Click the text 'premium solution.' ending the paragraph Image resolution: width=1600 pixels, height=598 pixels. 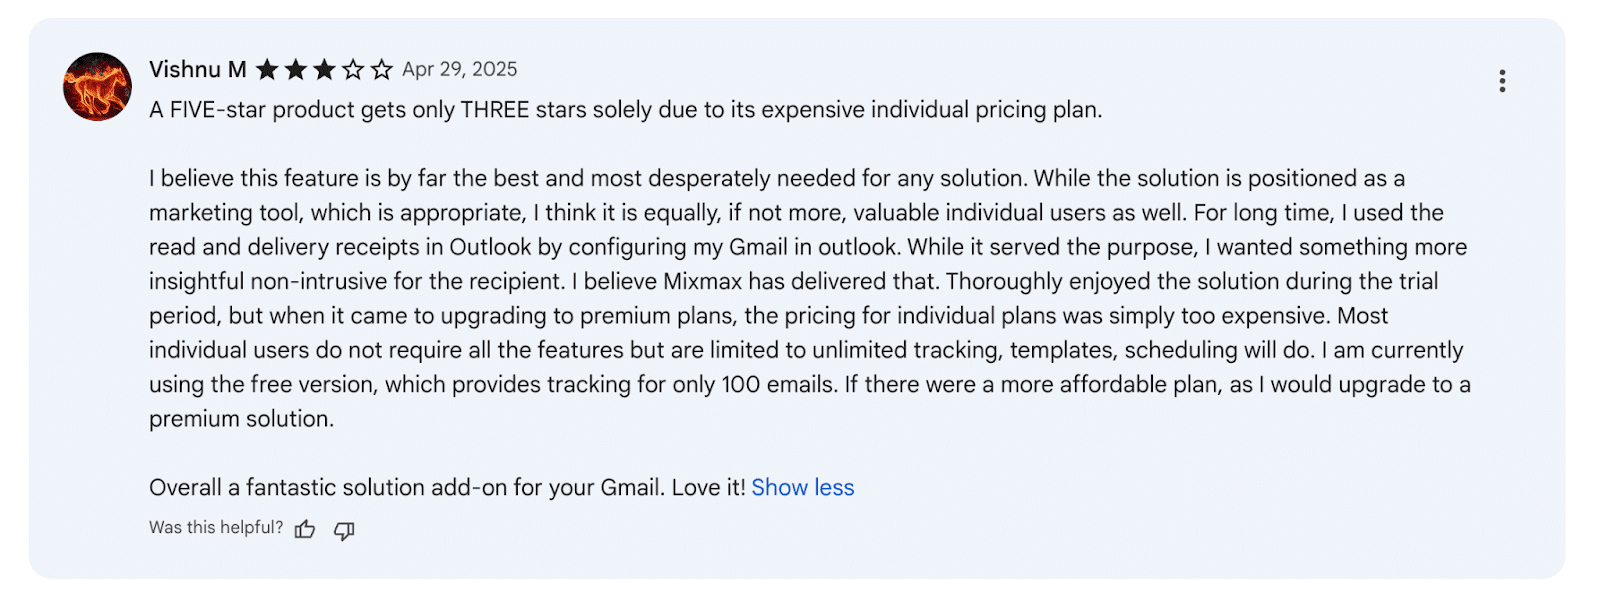[241, 418]
